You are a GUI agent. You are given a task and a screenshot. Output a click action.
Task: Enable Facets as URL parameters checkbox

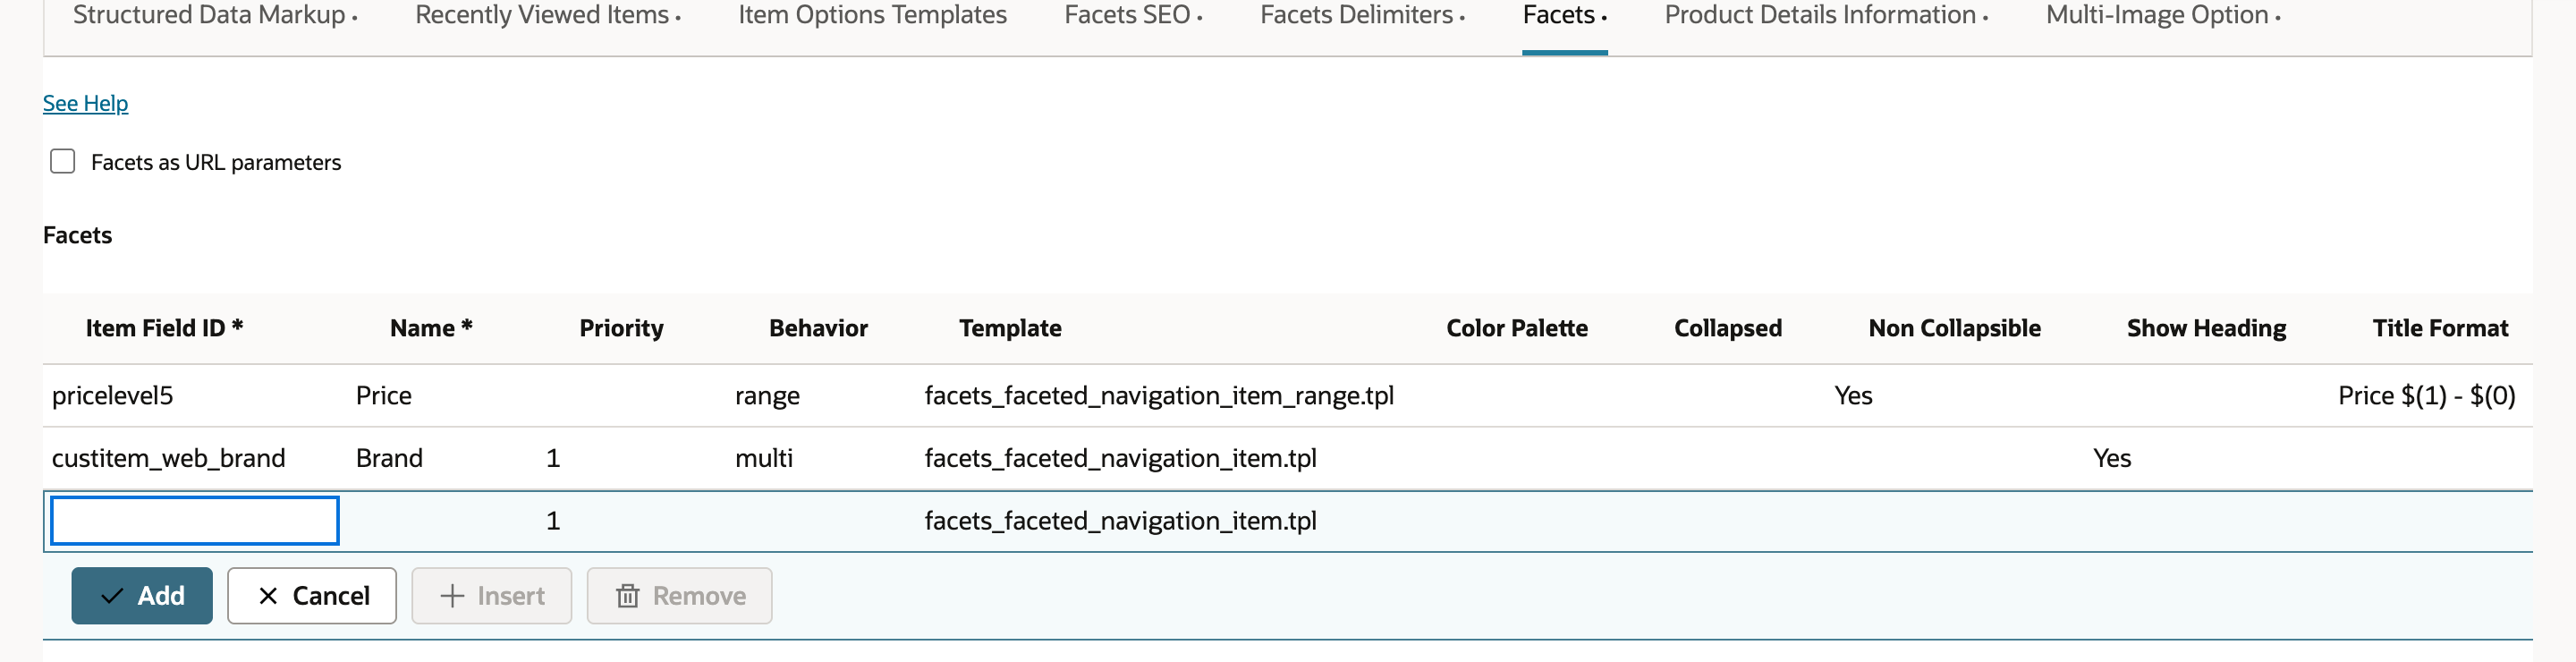tap(63, 161)
